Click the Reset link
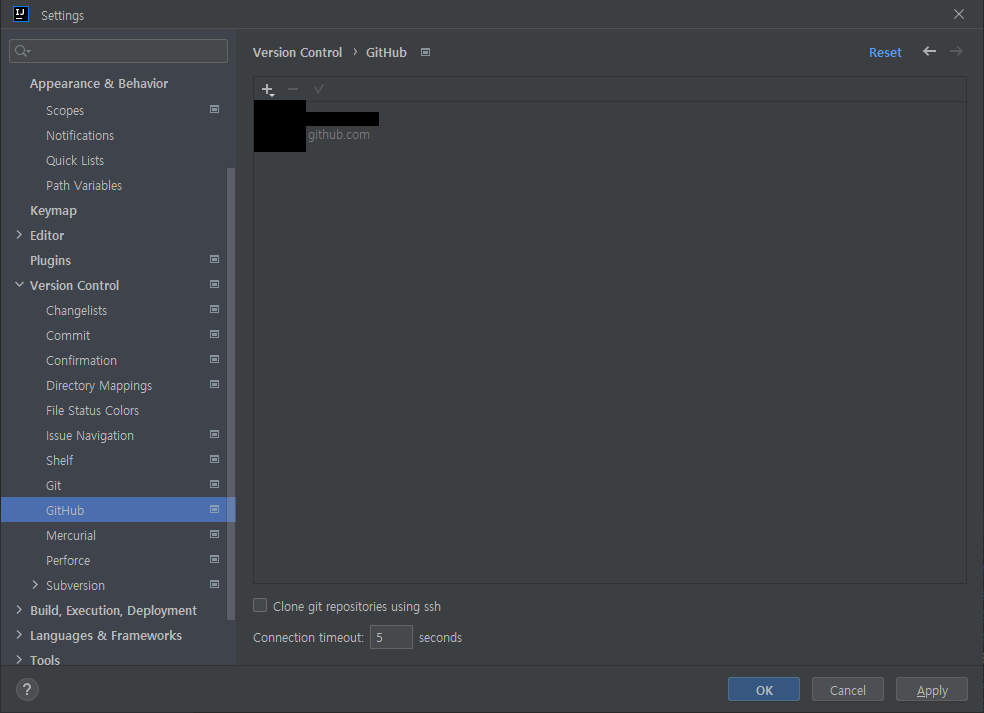The width and height of the screenshot is (984, 713). (885, 53)
